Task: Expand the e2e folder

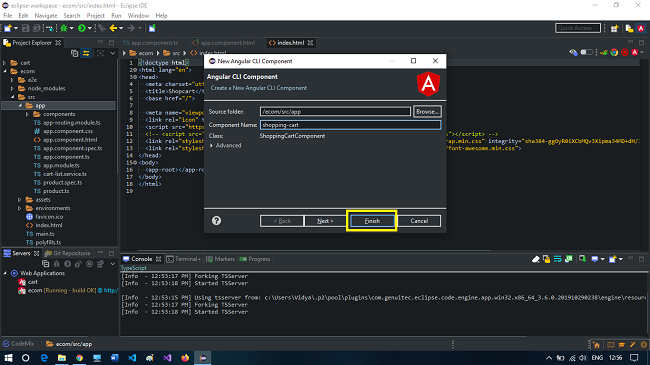Action: [x=12, y=80]
